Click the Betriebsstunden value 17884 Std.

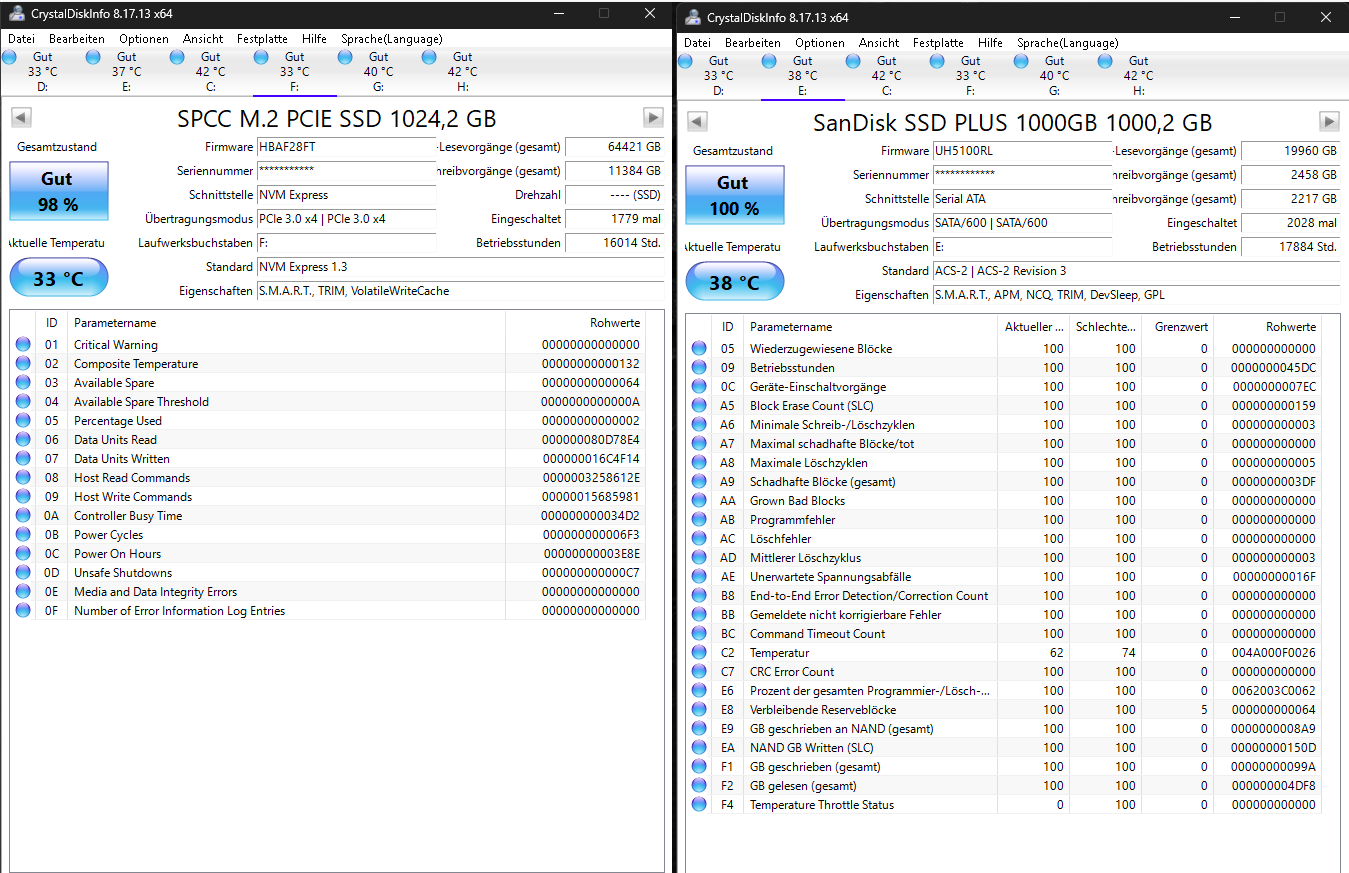pos(1290,247)
